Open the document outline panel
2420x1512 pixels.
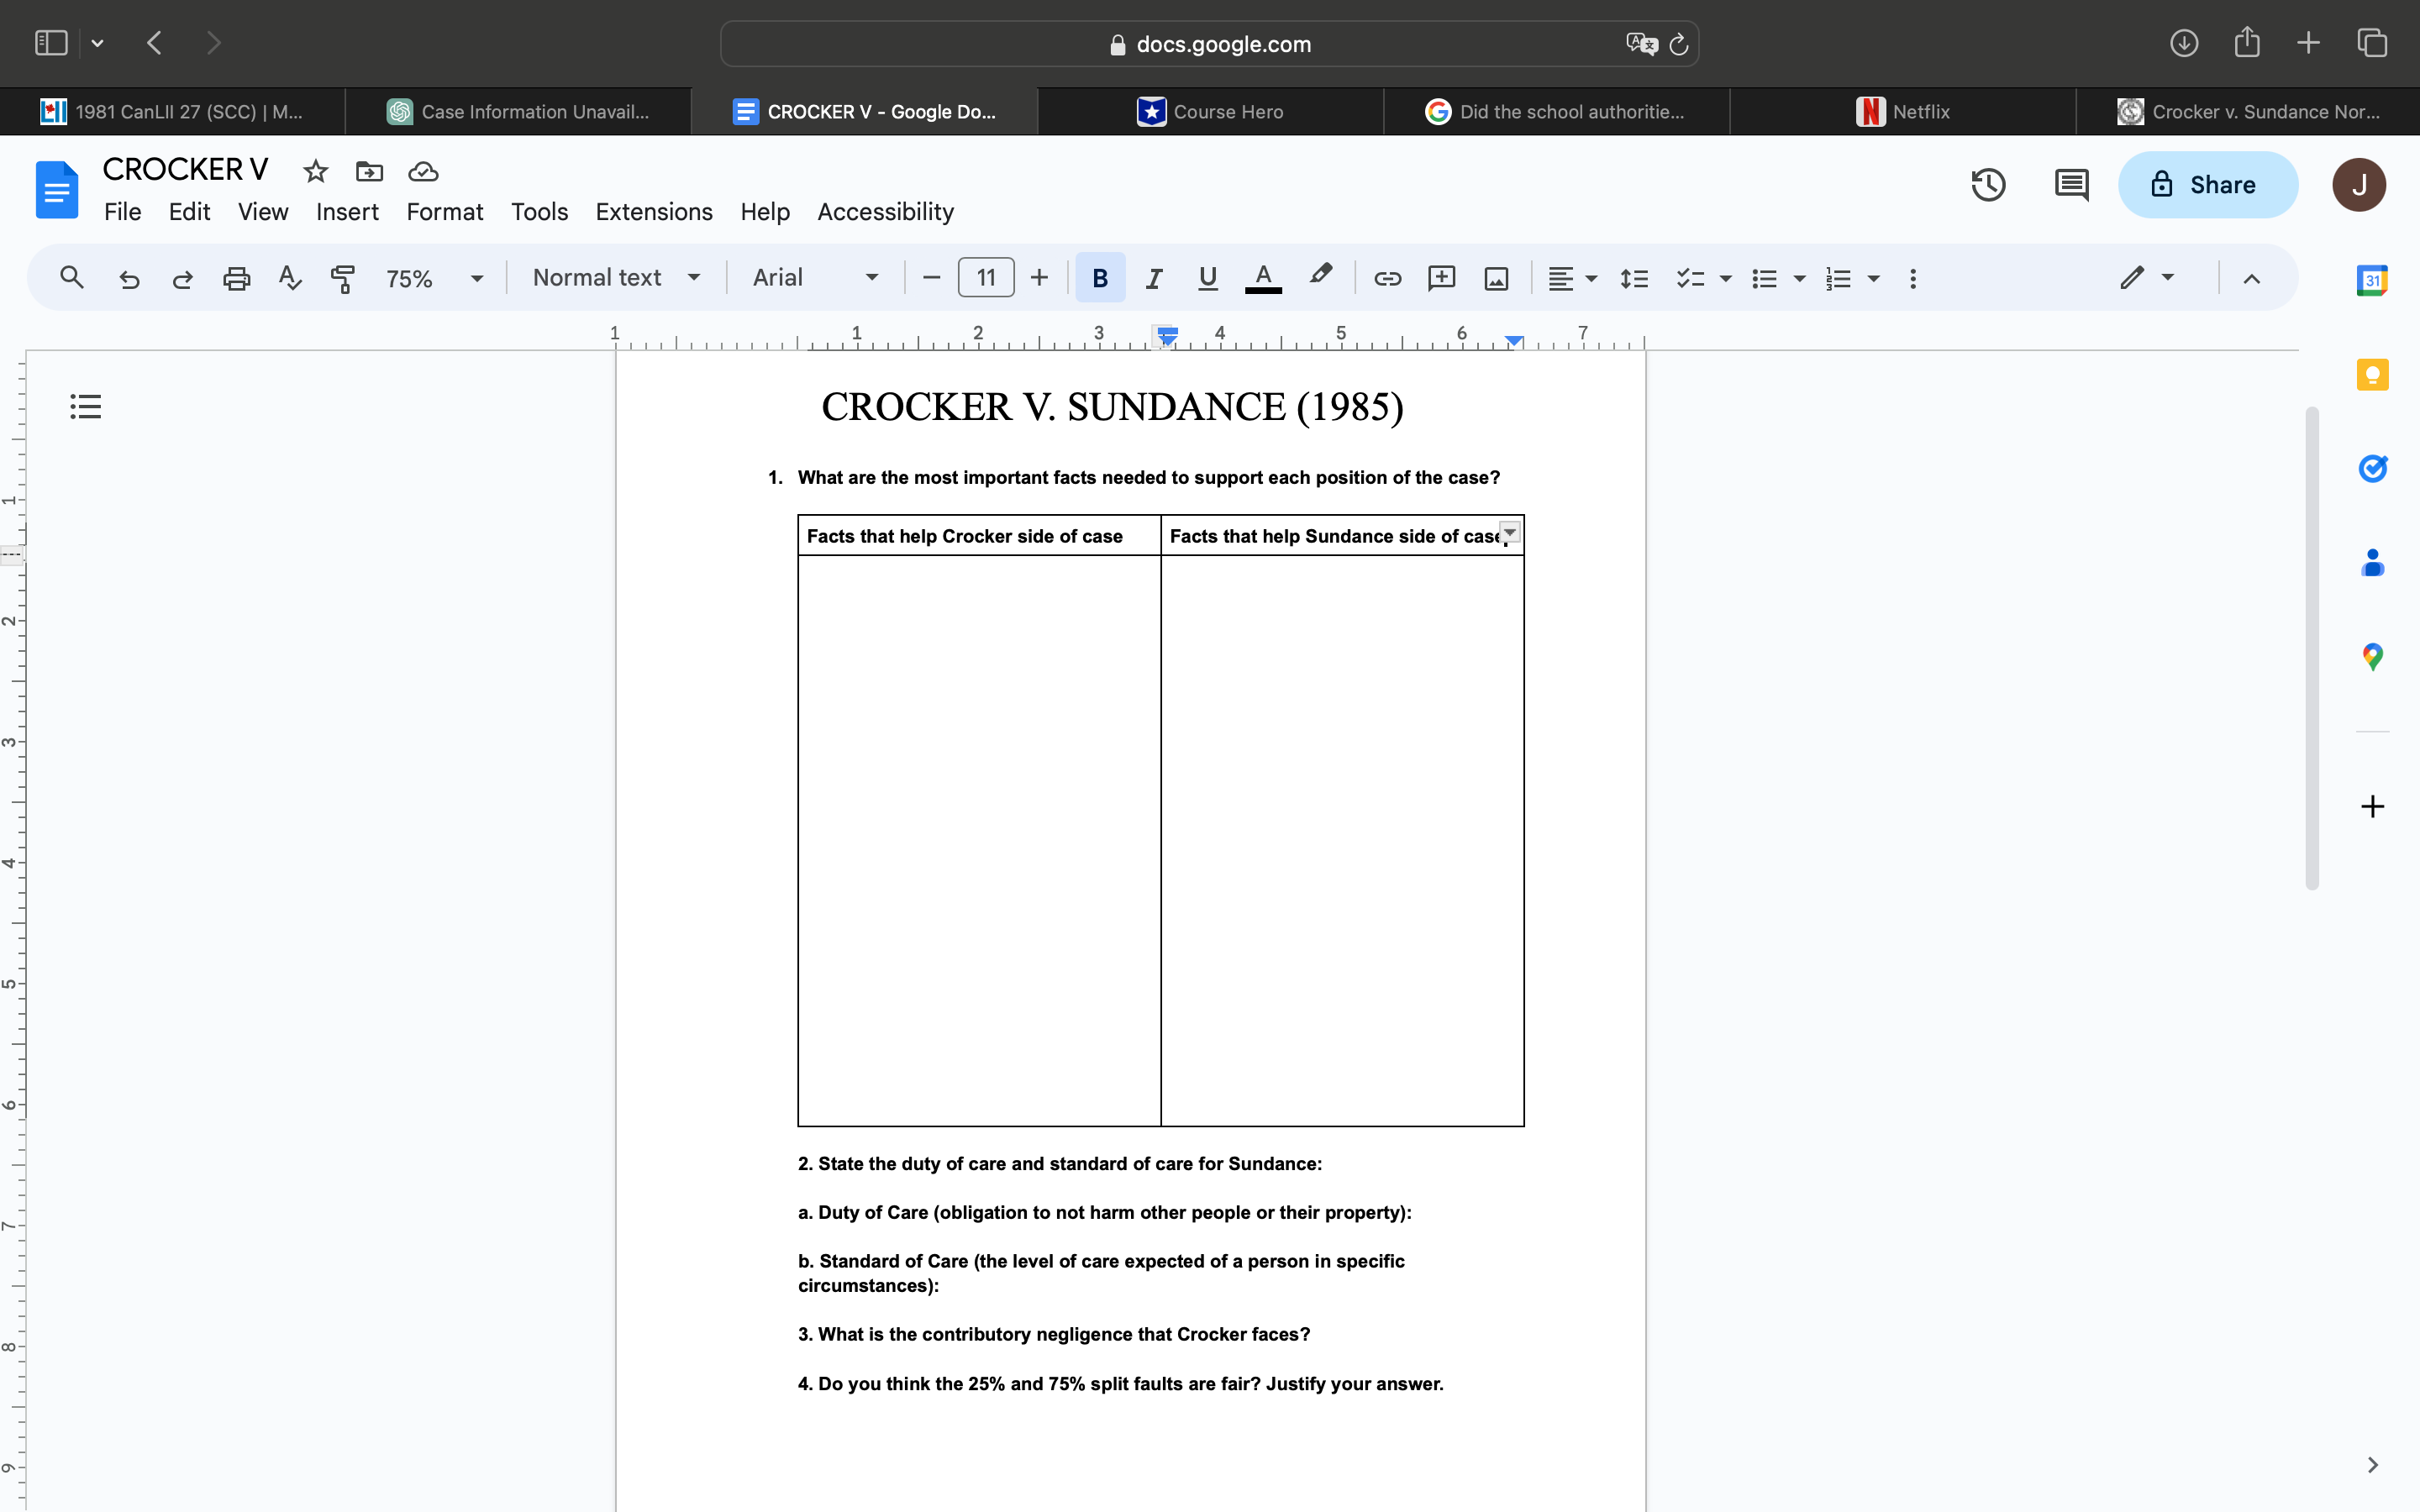coord(85,405)
